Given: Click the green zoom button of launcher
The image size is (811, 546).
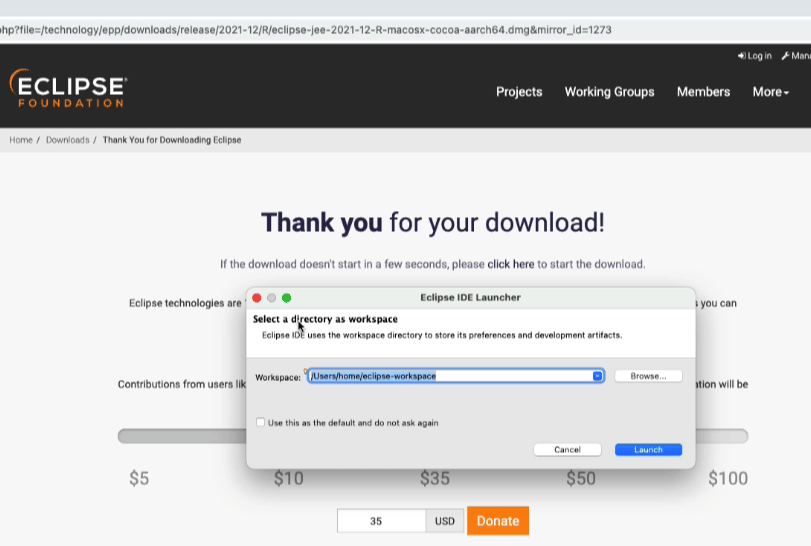Looking at the screenshot, I should 287,298.
